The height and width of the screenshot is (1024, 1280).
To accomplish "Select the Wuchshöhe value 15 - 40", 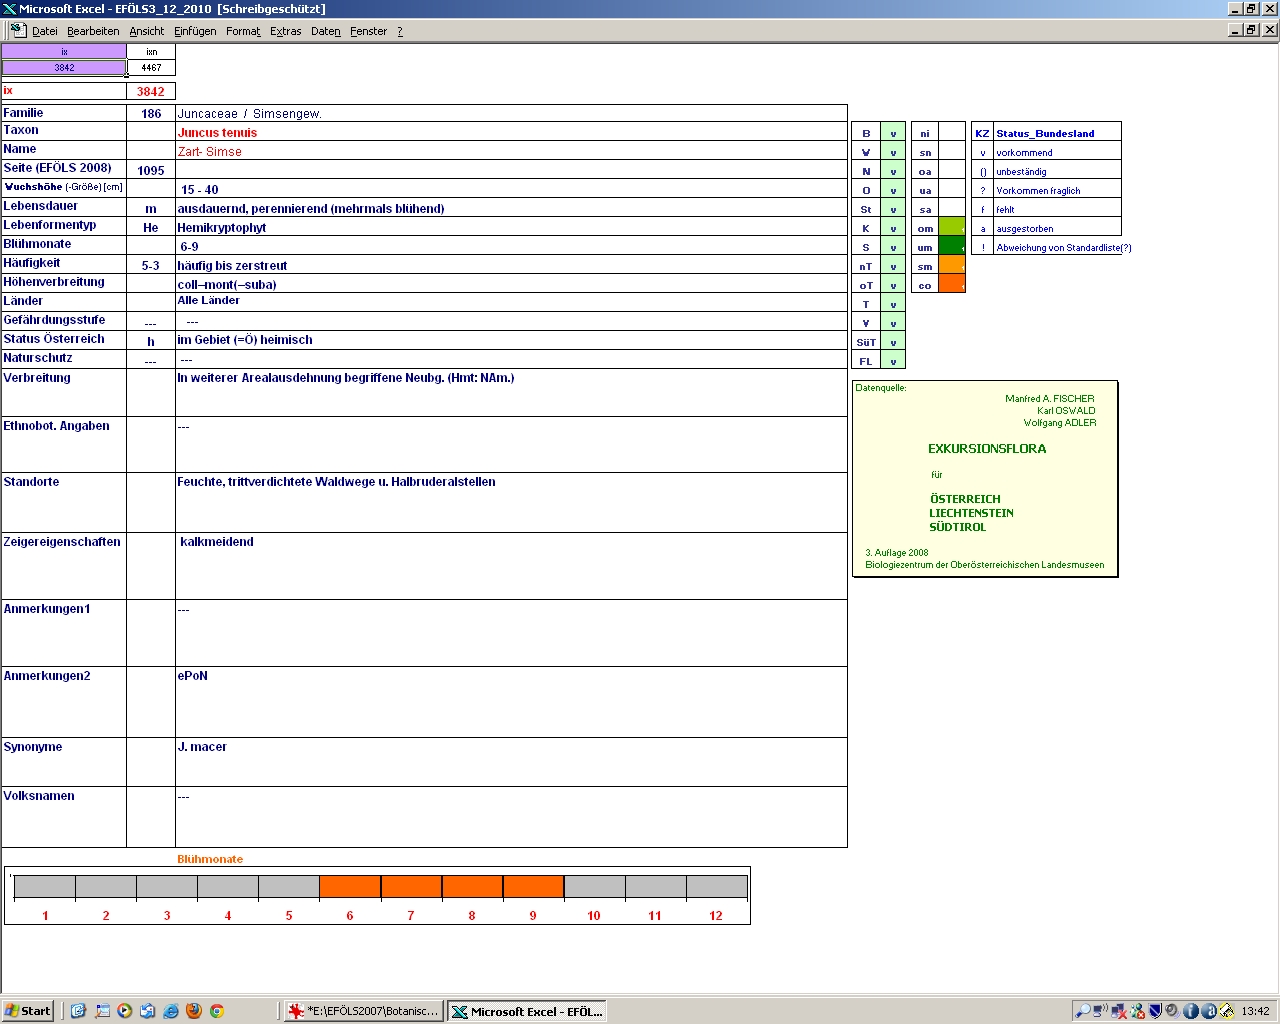I will [199, 189].
